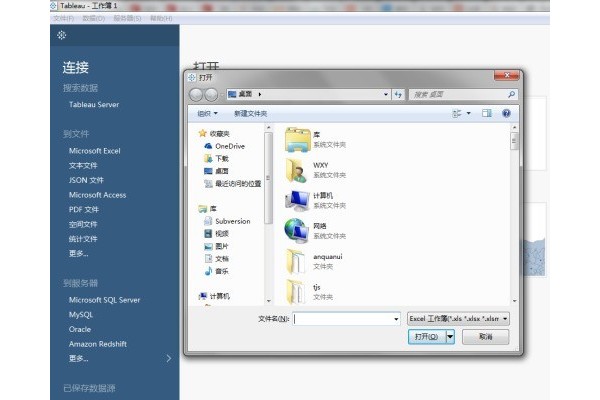Expand the 组织 dropdown menu
Screen dimensions: 600x400
[x=207, y=113]
